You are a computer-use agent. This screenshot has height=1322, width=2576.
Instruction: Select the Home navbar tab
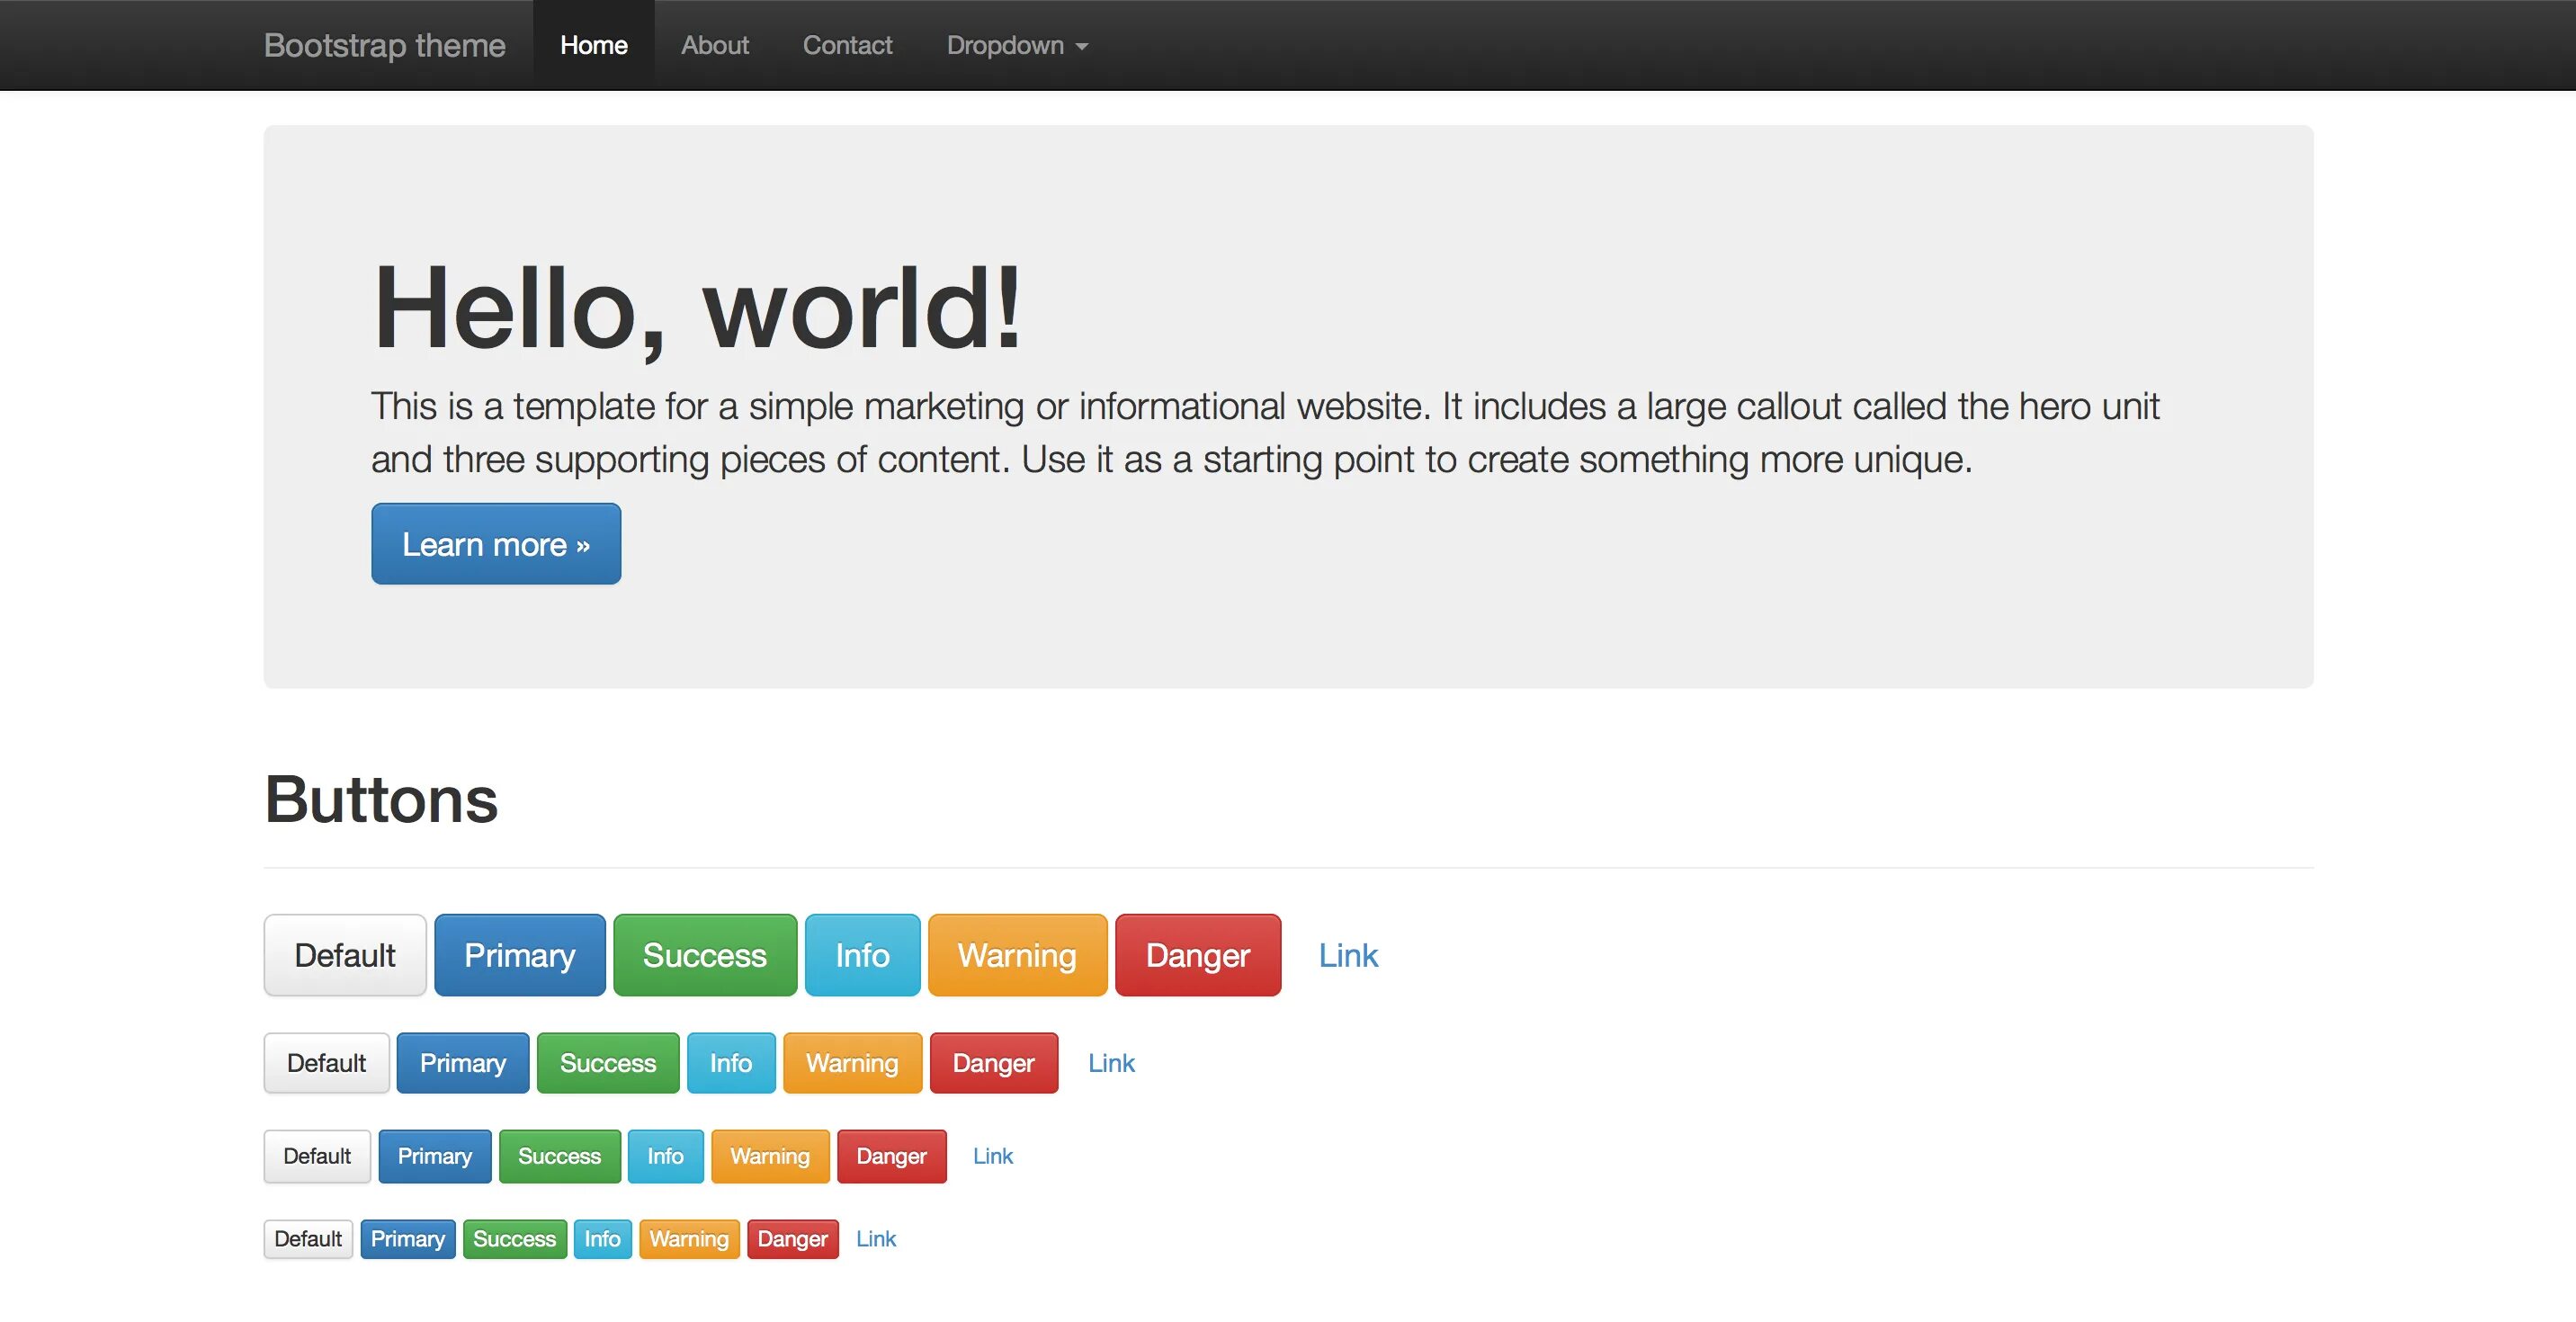[593, 46]
